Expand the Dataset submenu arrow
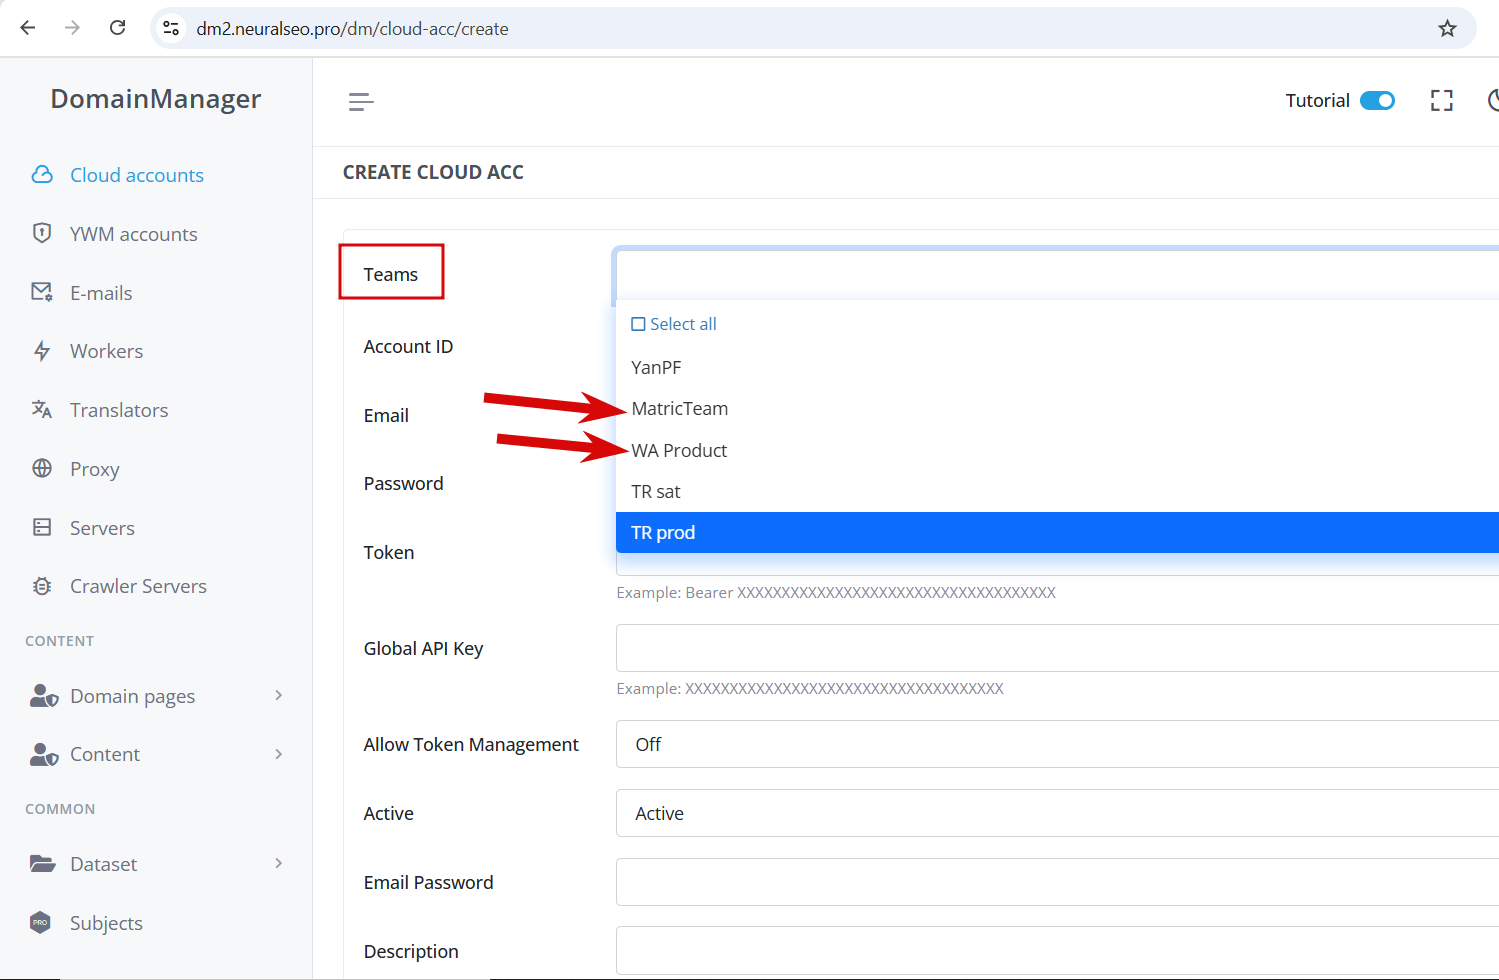The width and height of the screenshot is (1499, 980). point(279,863)
